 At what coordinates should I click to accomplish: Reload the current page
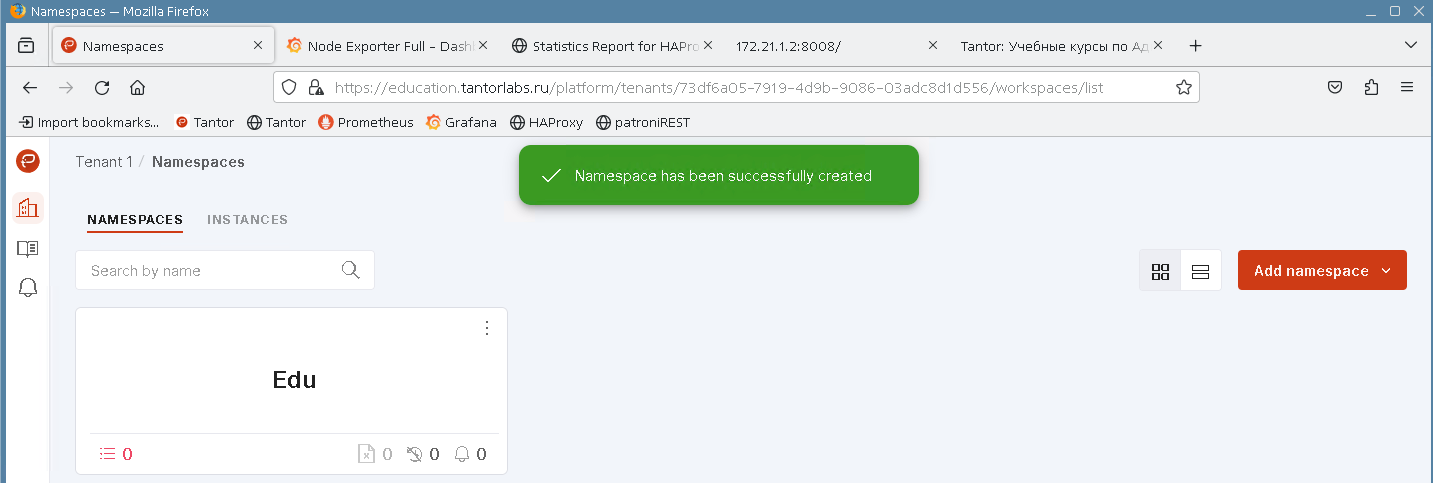tap(102, 87)
